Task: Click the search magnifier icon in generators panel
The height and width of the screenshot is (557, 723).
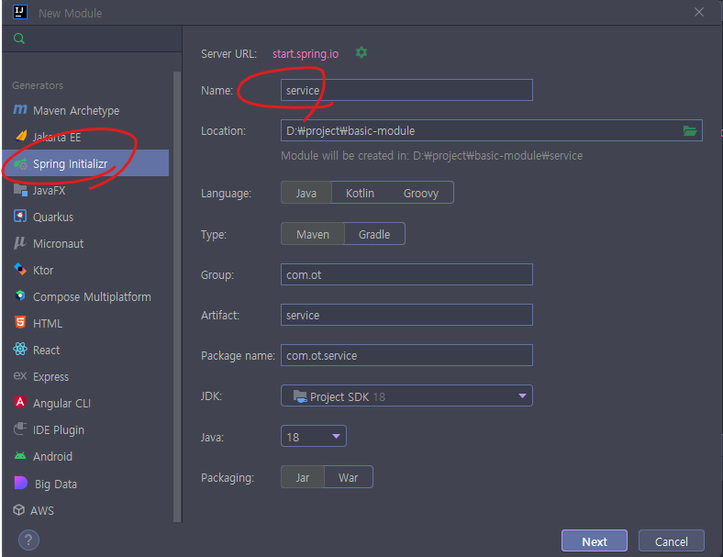Action: click(x=19, y=38)
